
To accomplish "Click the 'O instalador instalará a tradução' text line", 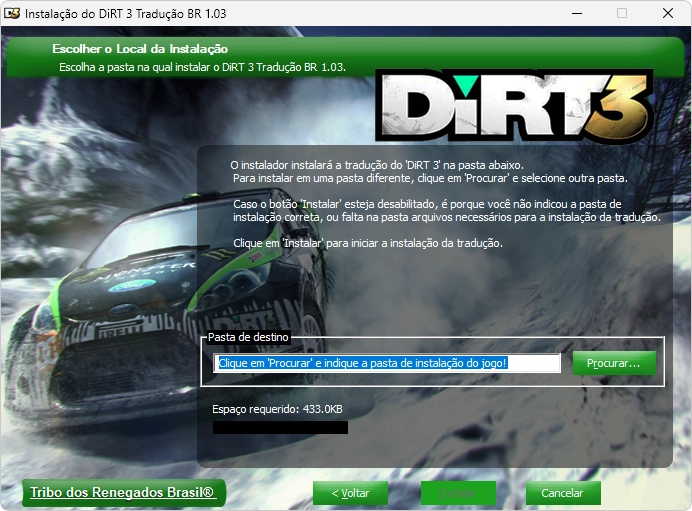I will point(377,165).
